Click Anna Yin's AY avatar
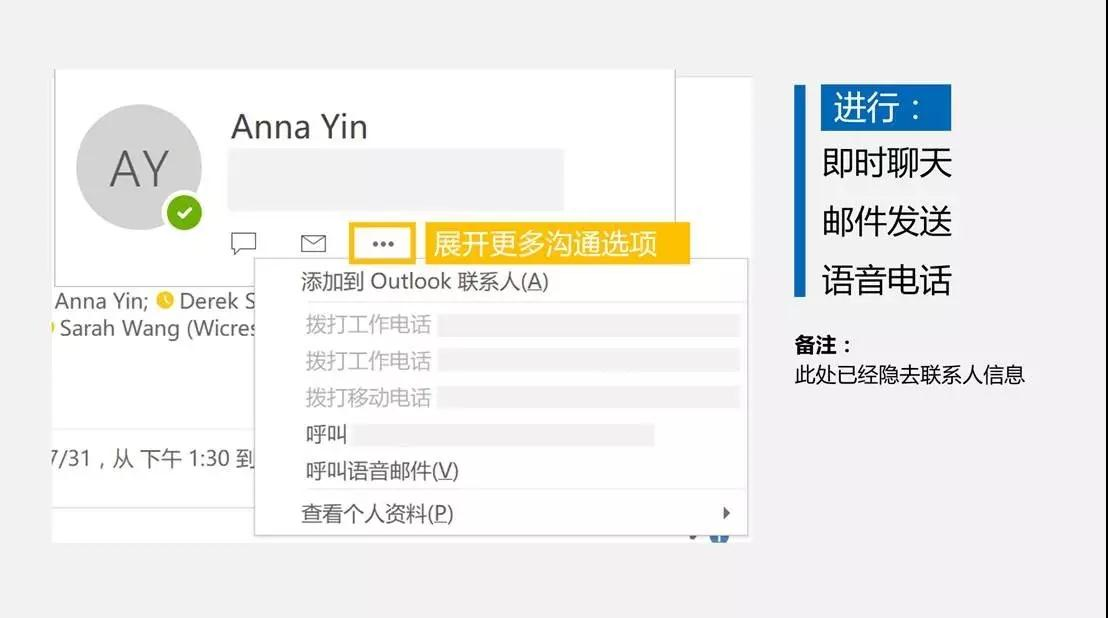Screen dimensions: 1108x618 pos(139,167)
